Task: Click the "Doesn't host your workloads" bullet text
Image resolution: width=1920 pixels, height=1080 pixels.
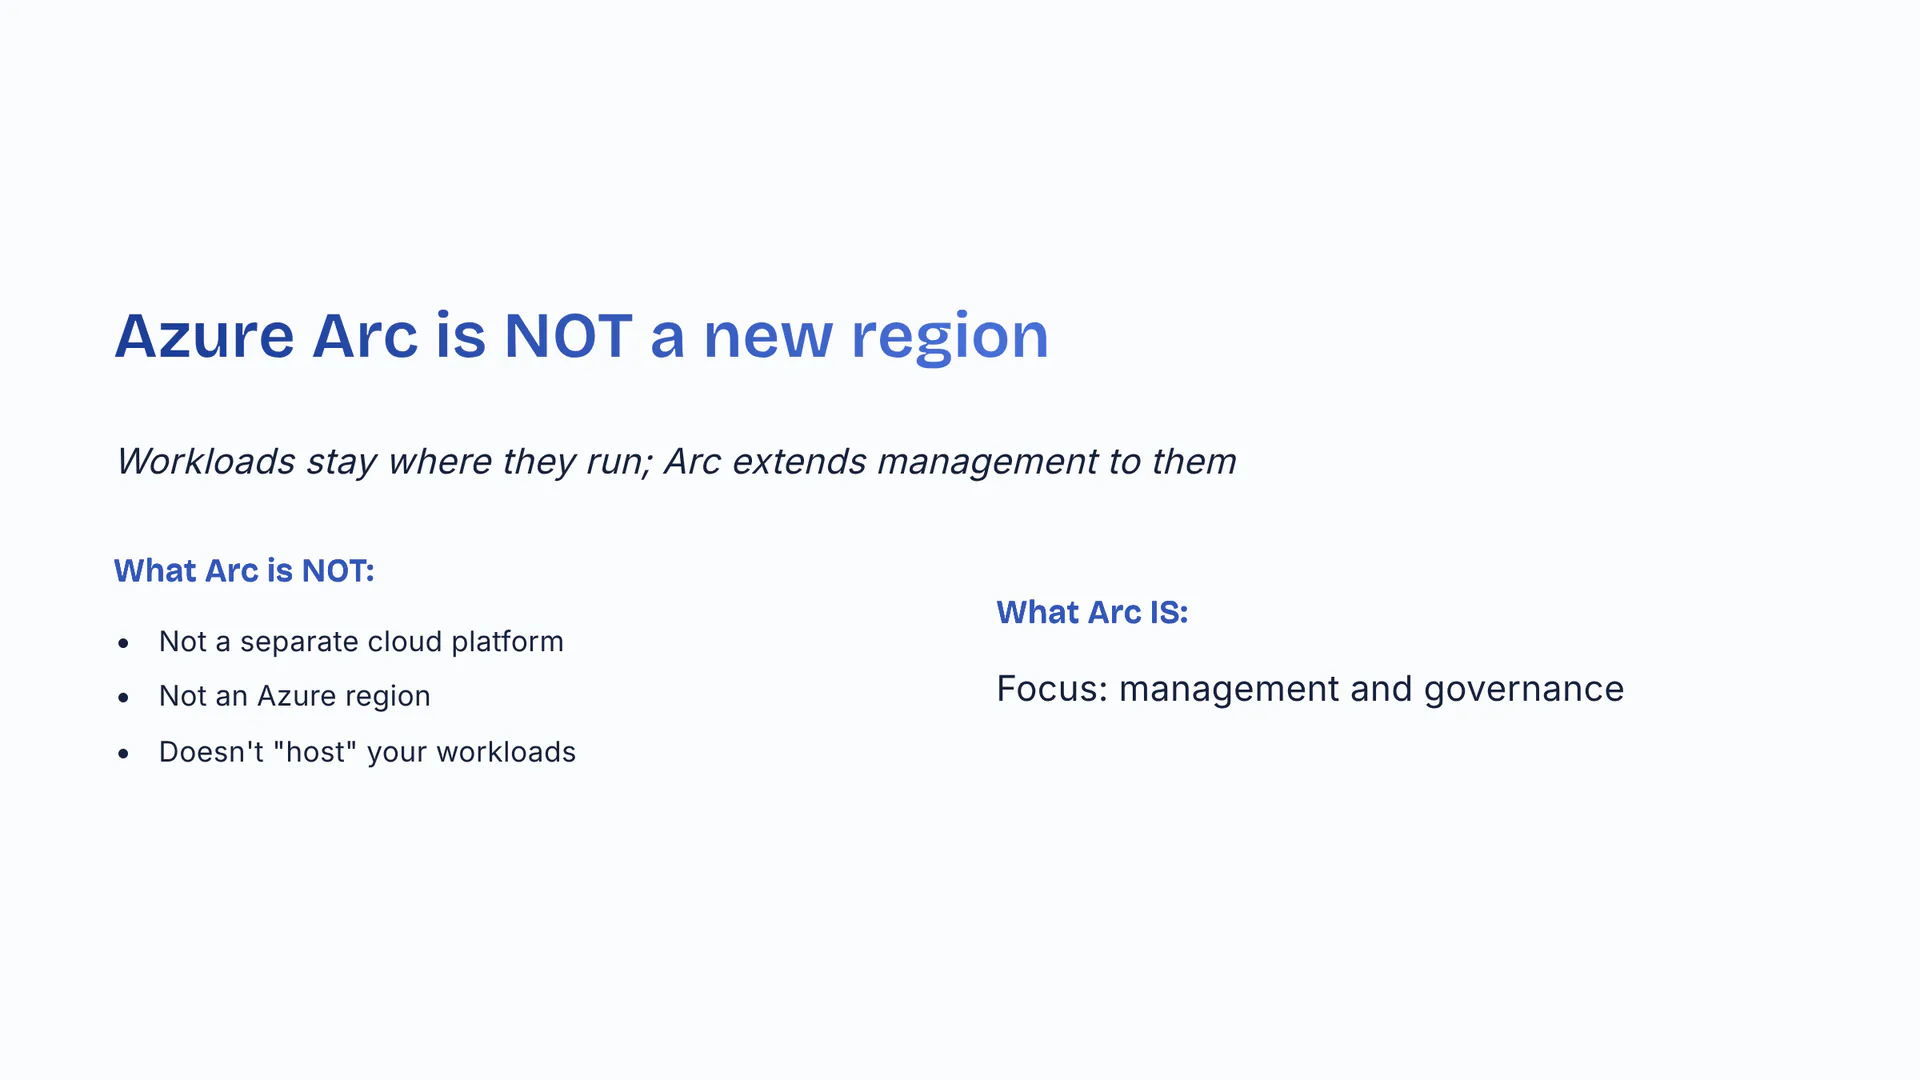Action: tap(367, 752)
